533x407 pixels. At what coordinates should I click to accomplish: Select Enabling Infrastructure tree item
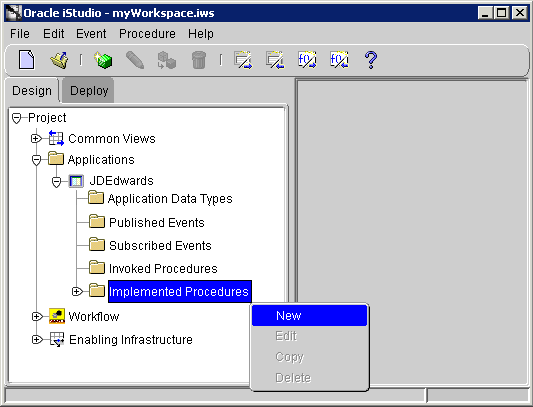[131, 339]
